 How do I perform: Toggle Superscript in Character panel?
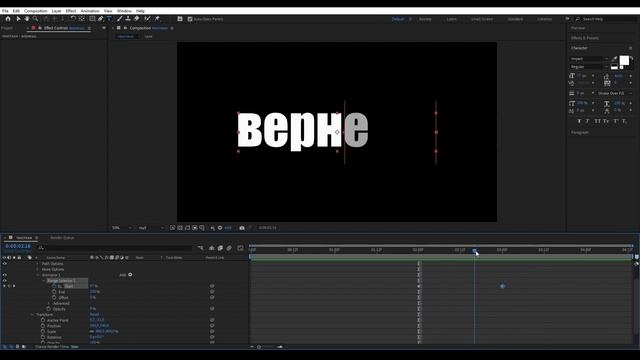(616, 121)
